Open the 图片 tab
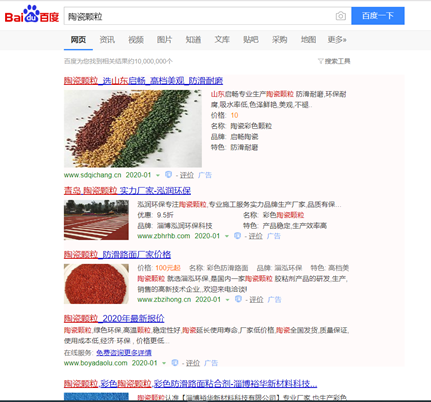This screenshot has height=402, width=431. (164, 40)
